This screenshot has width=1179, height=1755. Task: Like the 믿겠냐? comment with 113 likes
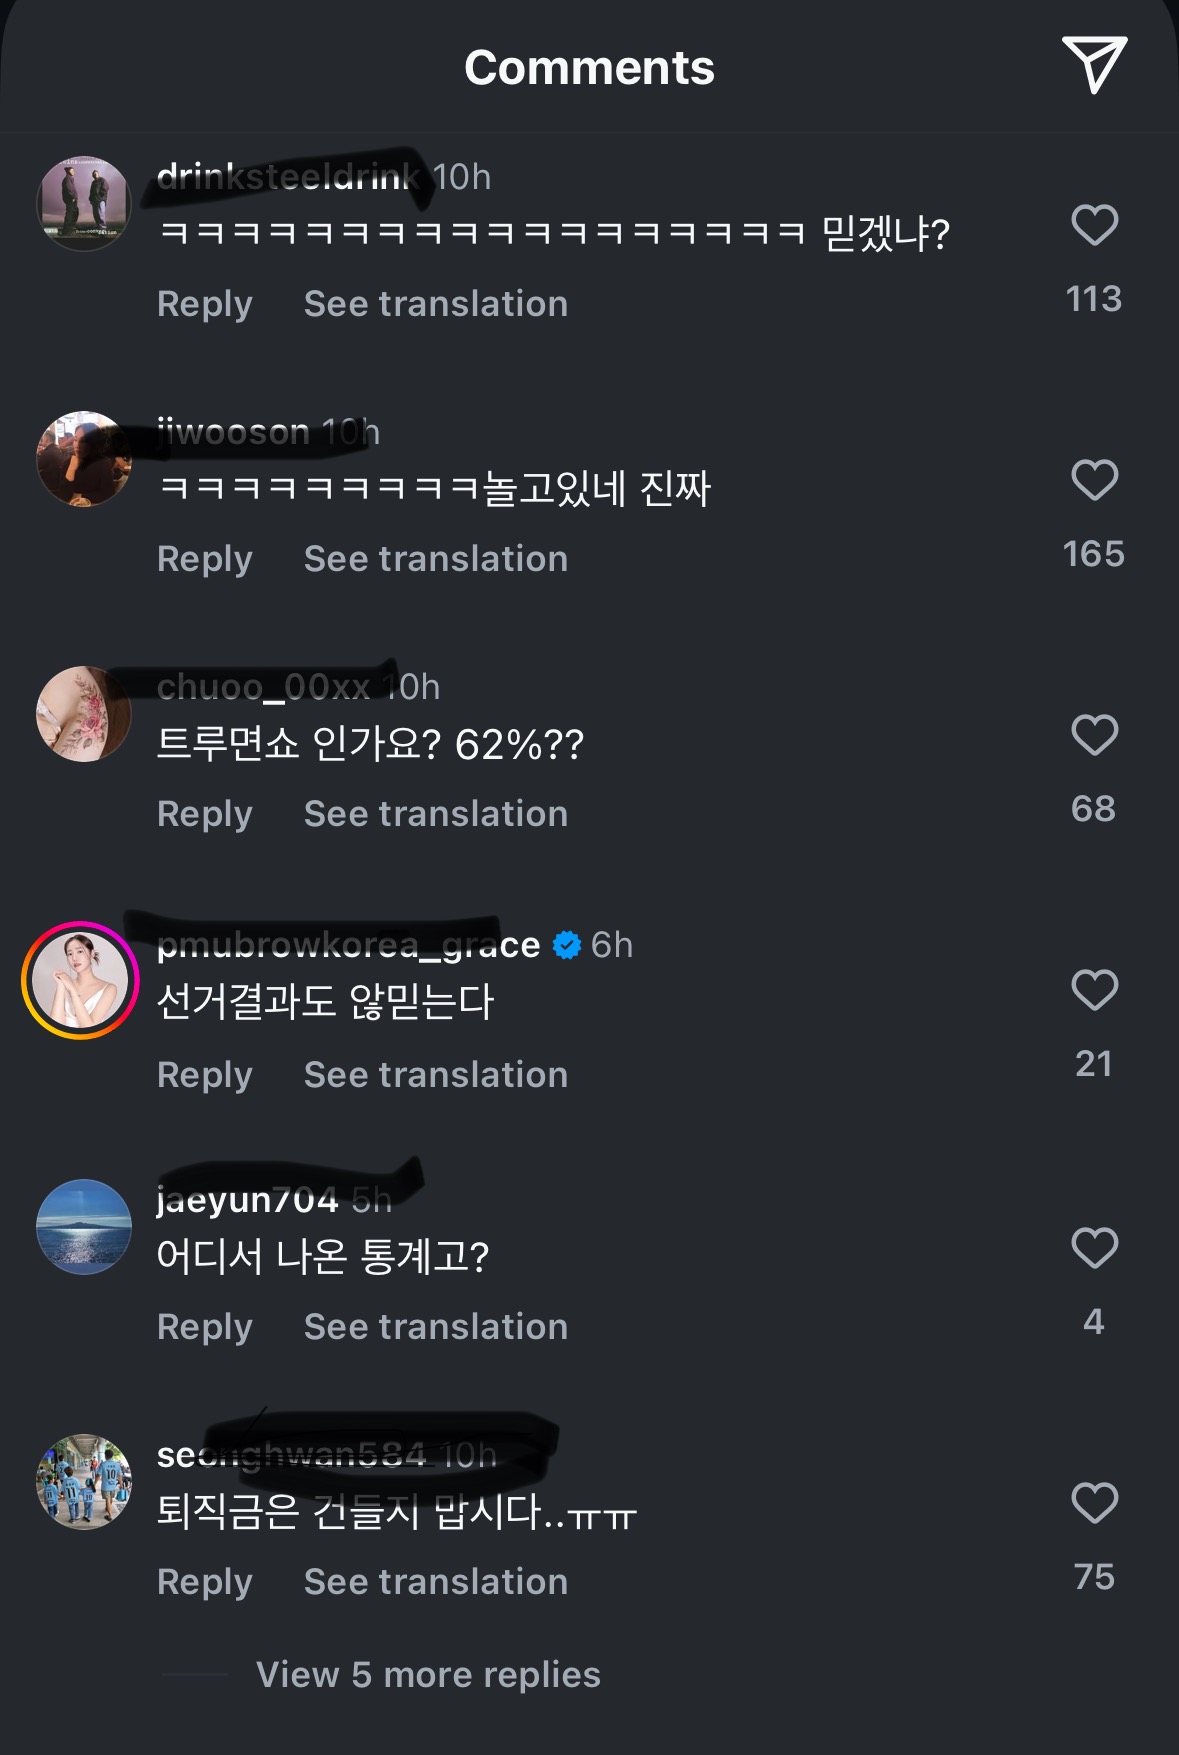pyautogui.click(x=1094, y=225)
